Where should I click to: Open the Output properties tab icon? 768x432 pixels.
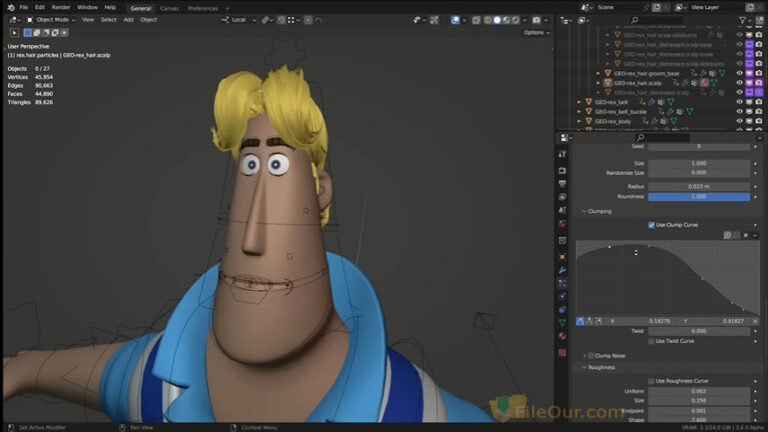(x=562, y=184)
